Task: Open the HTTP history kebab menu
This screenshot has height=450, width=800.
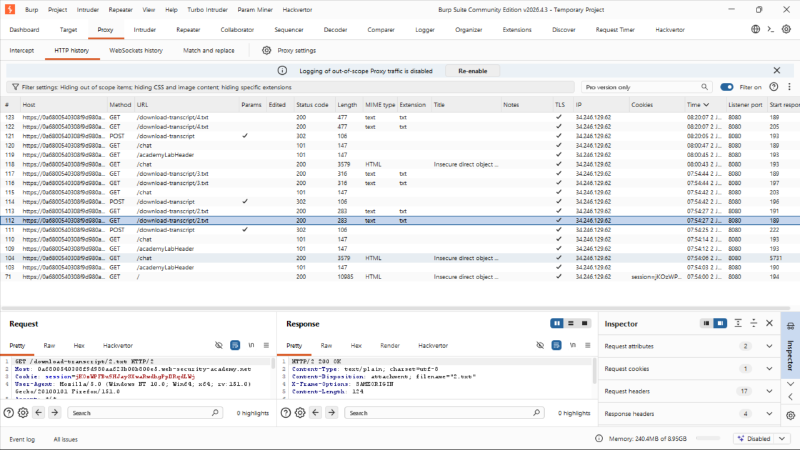Action: [x=789, y=87]
